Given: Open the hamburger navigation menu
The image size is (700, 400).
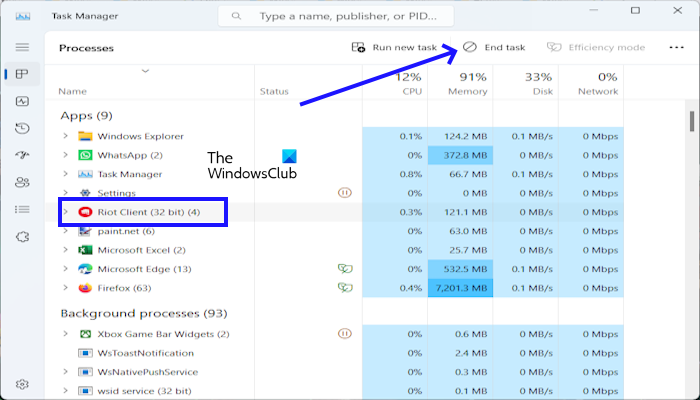Looking at the screenshot, I should click(x=22, y=47).
